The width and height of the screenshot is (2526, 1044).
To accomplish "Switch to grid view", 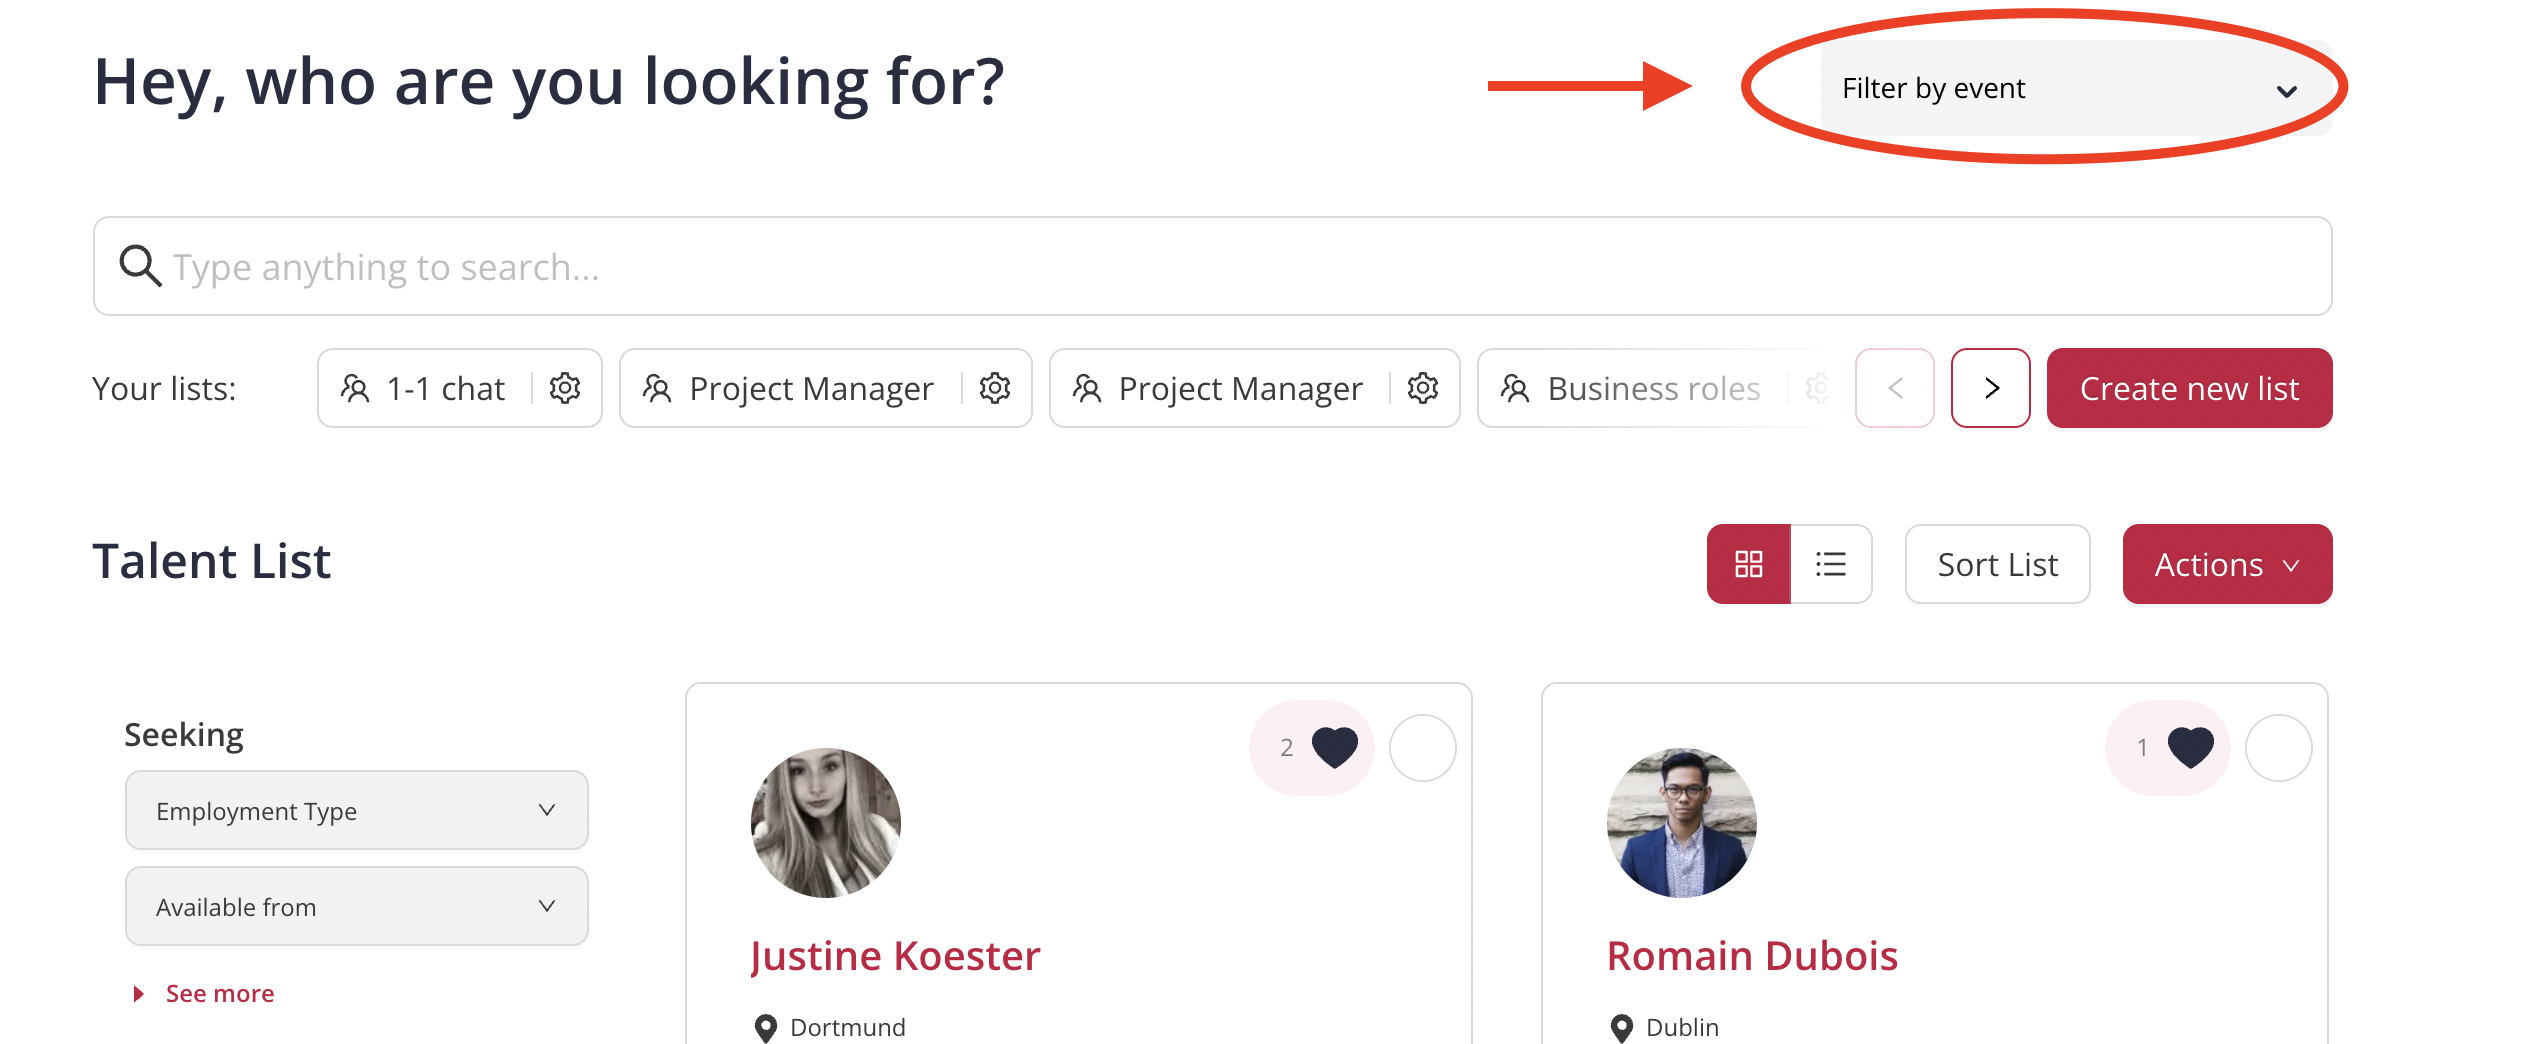I will pyautogui.click(x=1749, y=564).
